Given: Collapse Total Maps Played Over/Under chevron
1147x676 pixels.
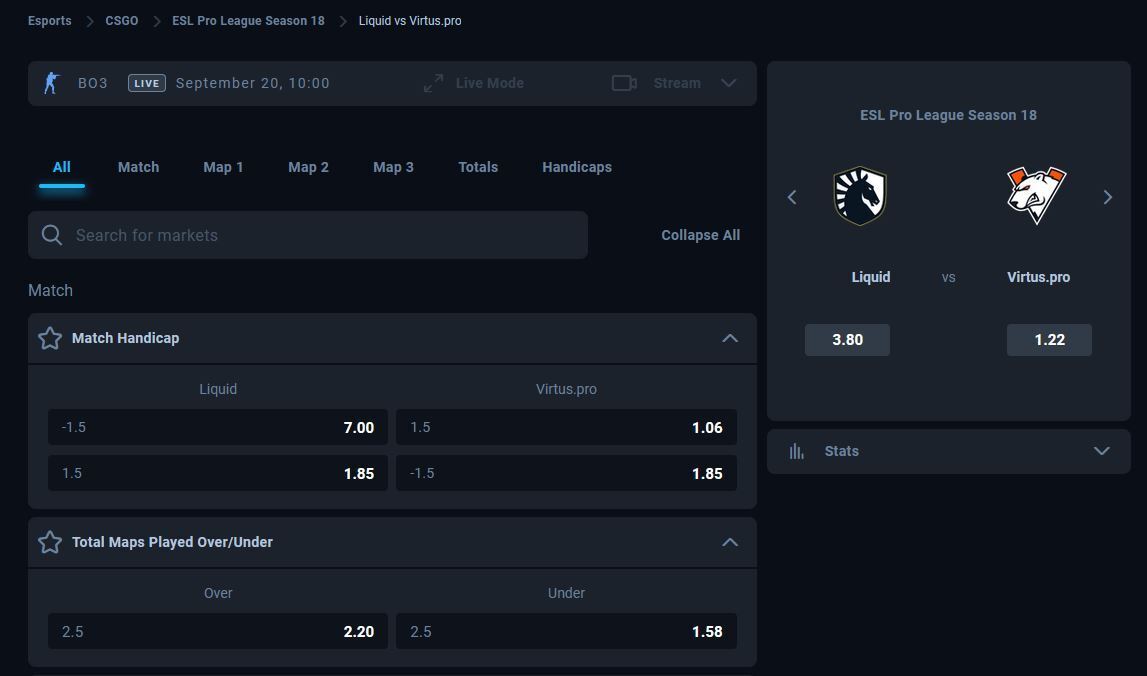Looking at the screenshot, I should (730, 542).
